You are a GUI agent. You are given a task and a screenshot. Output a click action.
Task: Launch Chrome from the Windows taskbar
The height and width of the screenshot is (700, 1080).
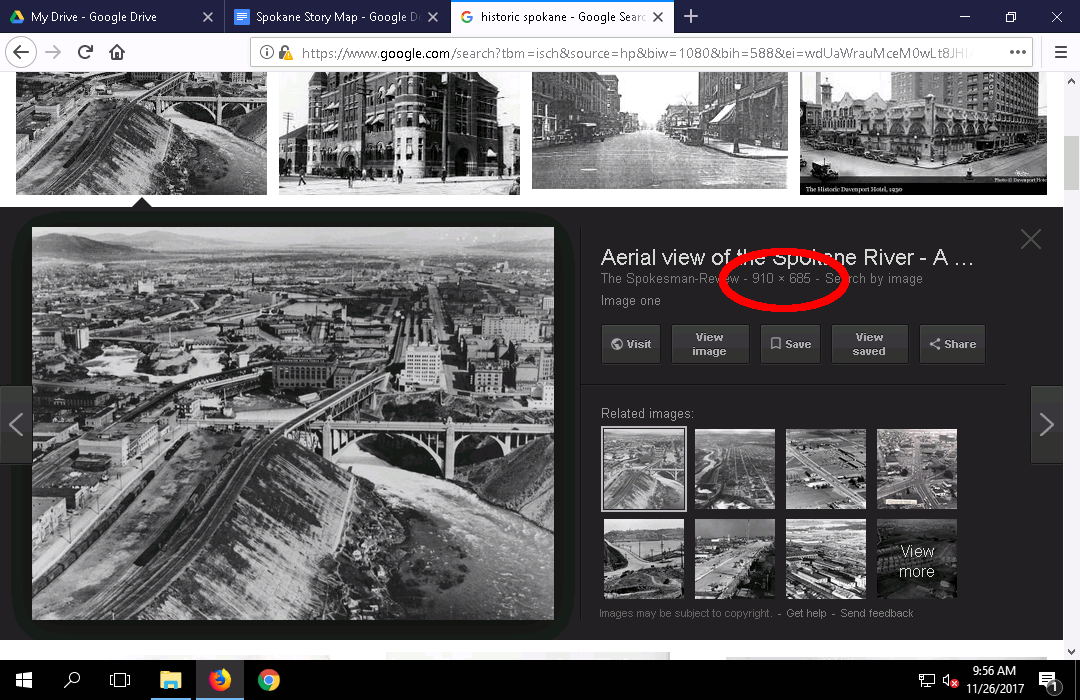coord(268,680)
